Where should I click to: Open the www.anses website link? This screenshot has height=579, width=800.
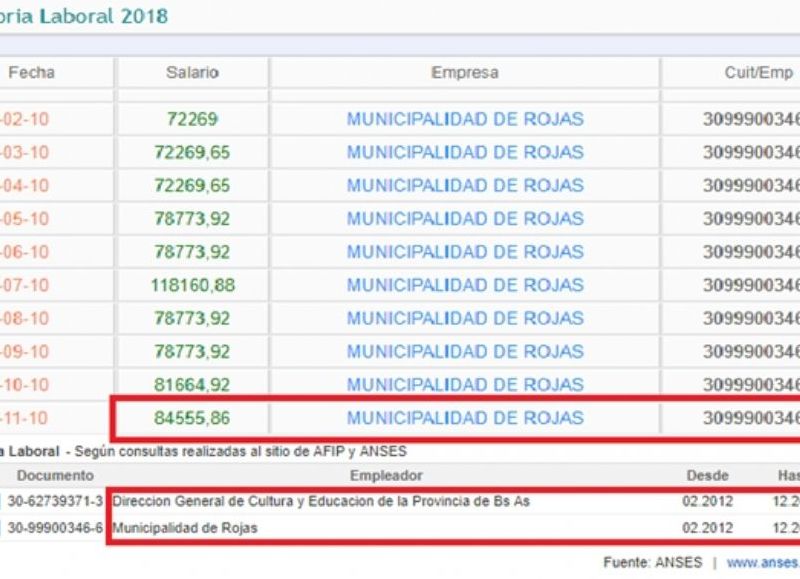763,563
